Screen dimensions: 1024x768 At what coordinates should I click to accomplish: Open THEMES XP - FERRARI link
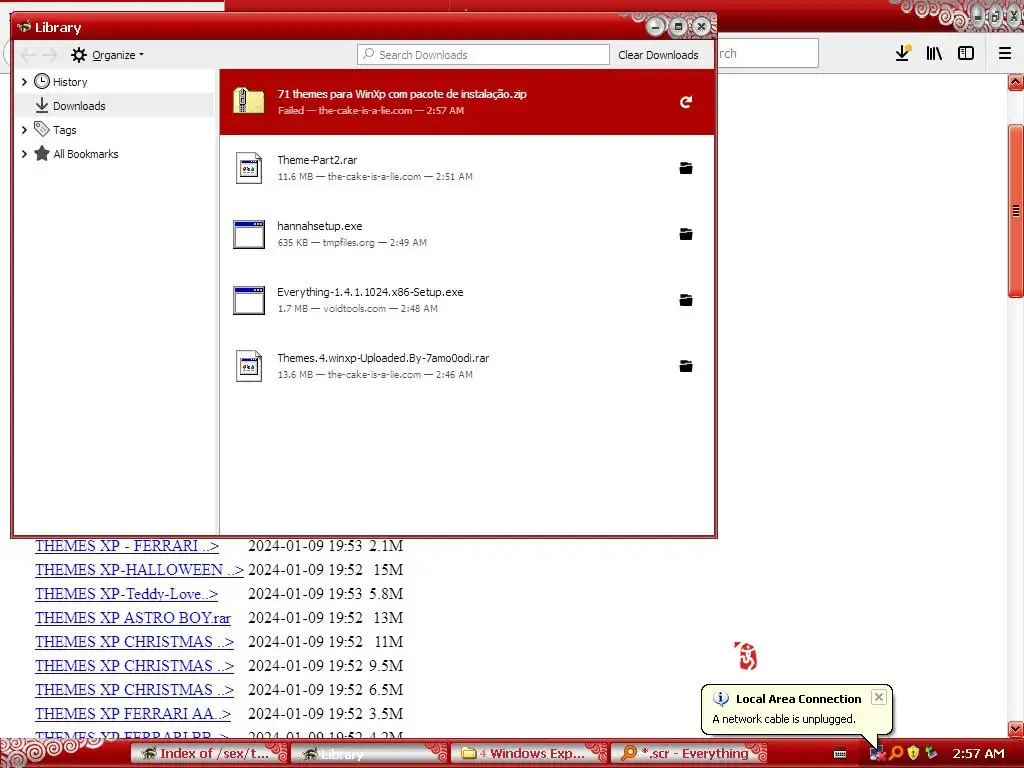point(127,546)
